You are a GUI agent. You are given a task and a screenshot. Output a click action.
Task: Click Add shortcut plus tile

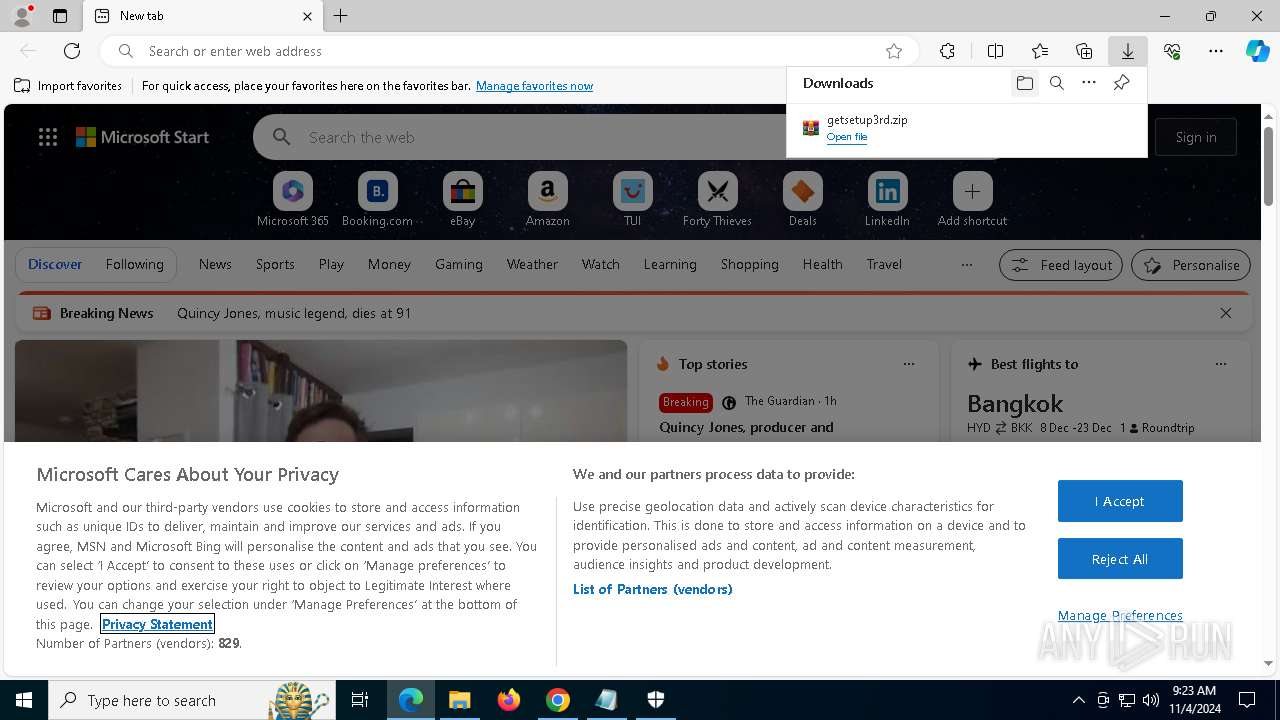(972, 200)
